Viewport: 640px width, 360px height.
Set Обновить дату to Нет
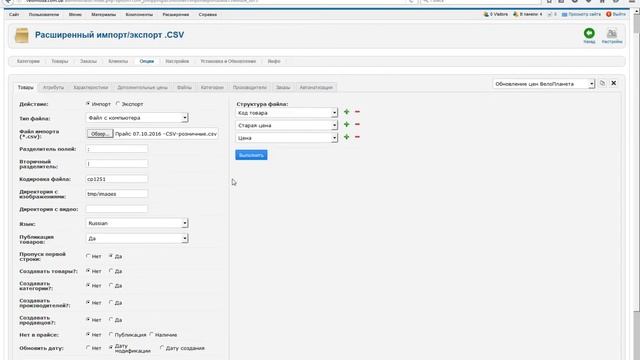[x=88, y=348]
